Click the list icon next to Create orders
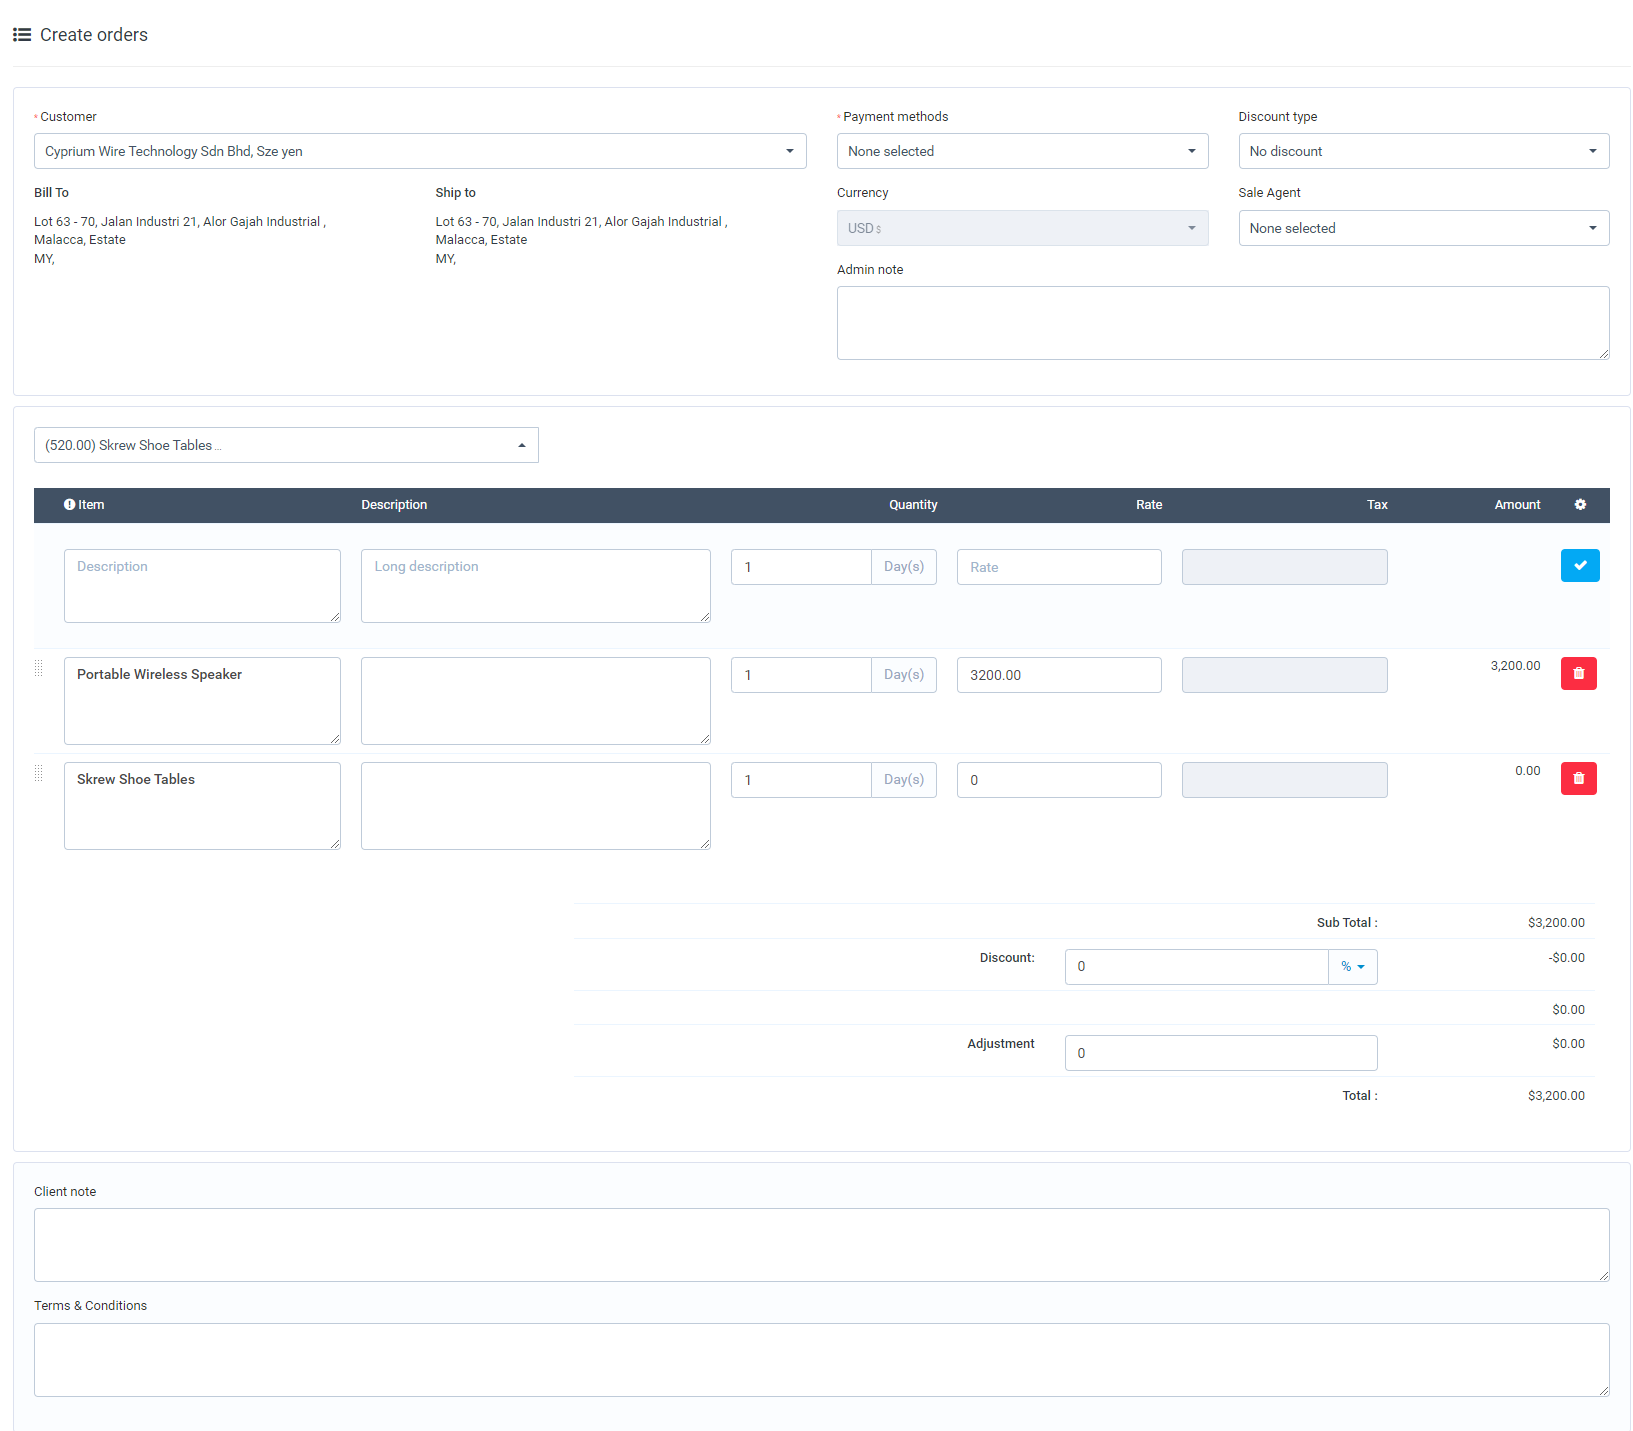Screen dimensions: 1633x1431 pos(21,33)
